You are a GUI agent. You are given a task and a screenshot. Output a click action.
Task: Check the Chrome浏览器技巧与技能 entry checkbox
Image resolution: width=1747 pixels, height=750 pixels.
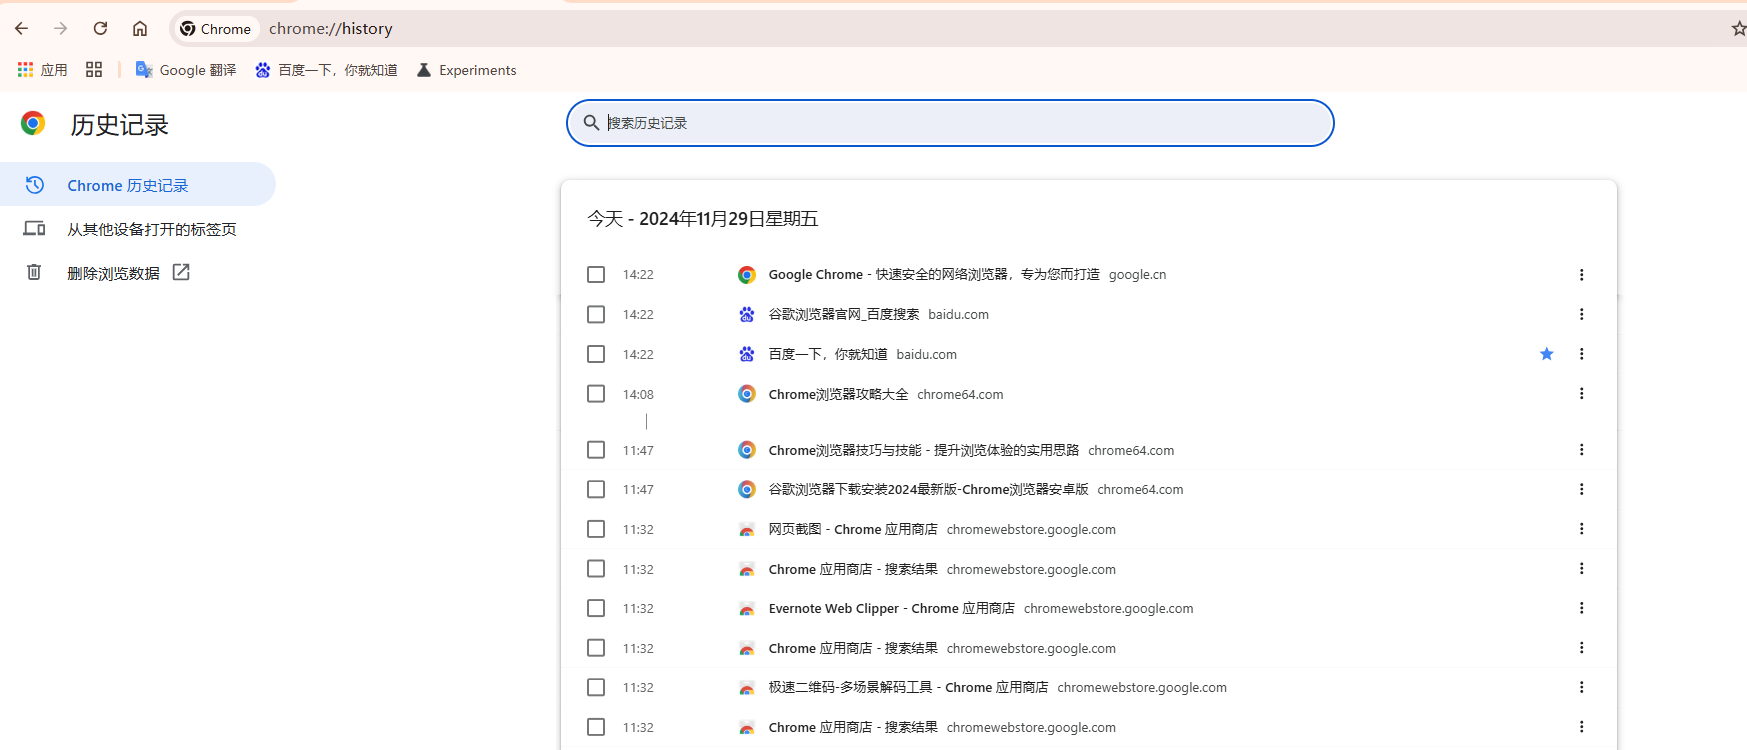(x=596, y=450)
